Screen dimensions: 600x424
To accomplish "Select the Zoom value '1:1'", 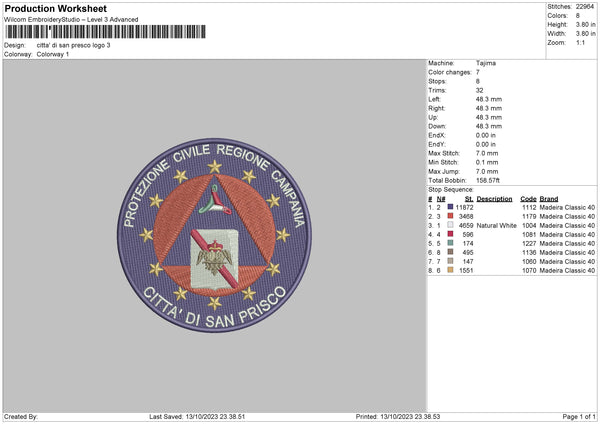I will pyautogui.click(x=580, y=42).
